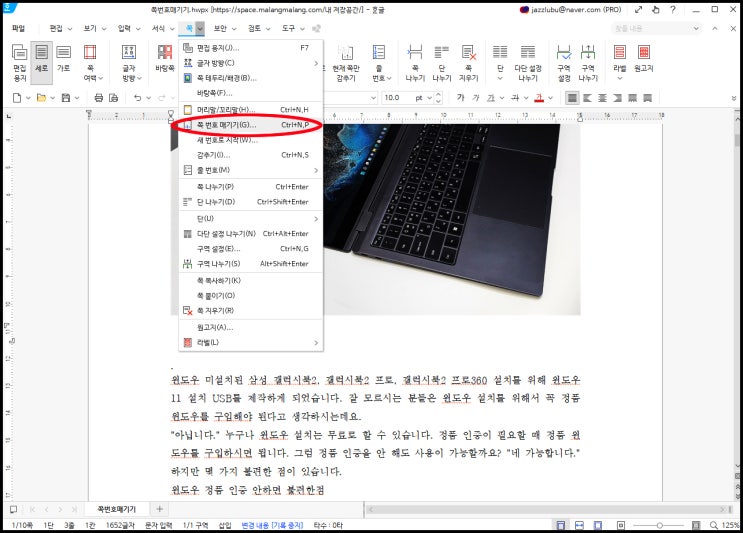Viewport: 743px width, 533px height.
Task: Open 편집 용지 page setup ribbon icon
Action: [x=19, y=63]
